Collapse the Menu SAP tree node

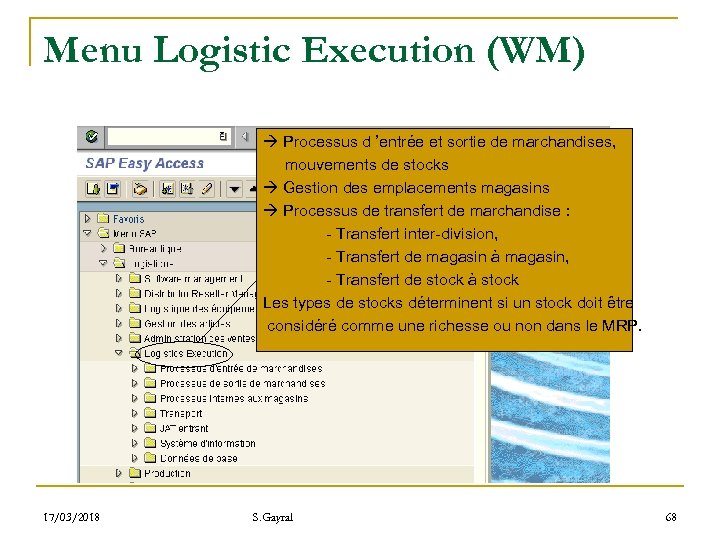tap(88, 233)
